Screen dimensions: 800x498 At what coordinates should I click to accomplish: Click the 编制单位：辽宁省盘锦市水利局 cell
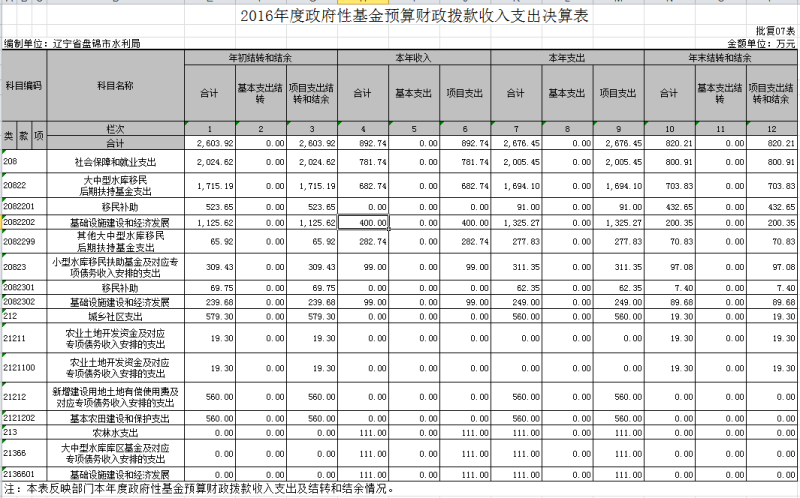click(x=72, y=44)
